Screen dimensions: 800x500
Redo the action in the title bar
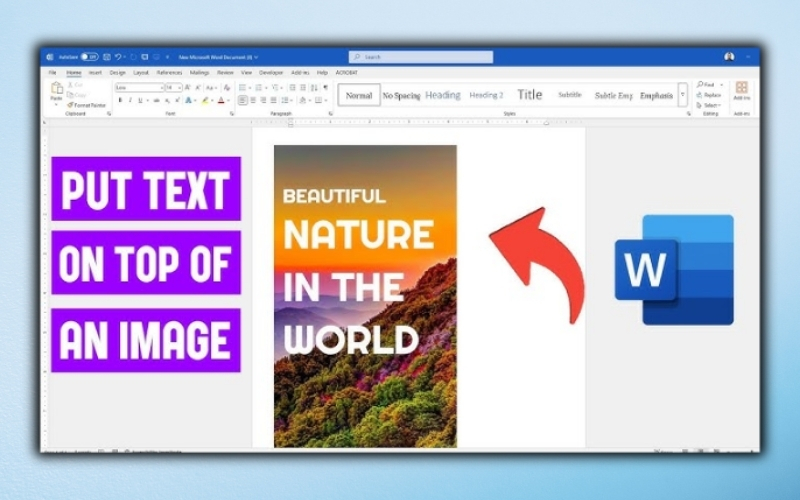133,57
